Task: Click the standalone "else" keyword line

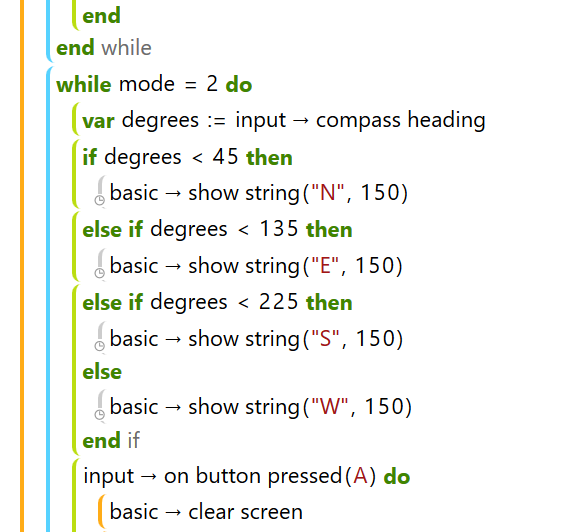Action: click(102, 372)
